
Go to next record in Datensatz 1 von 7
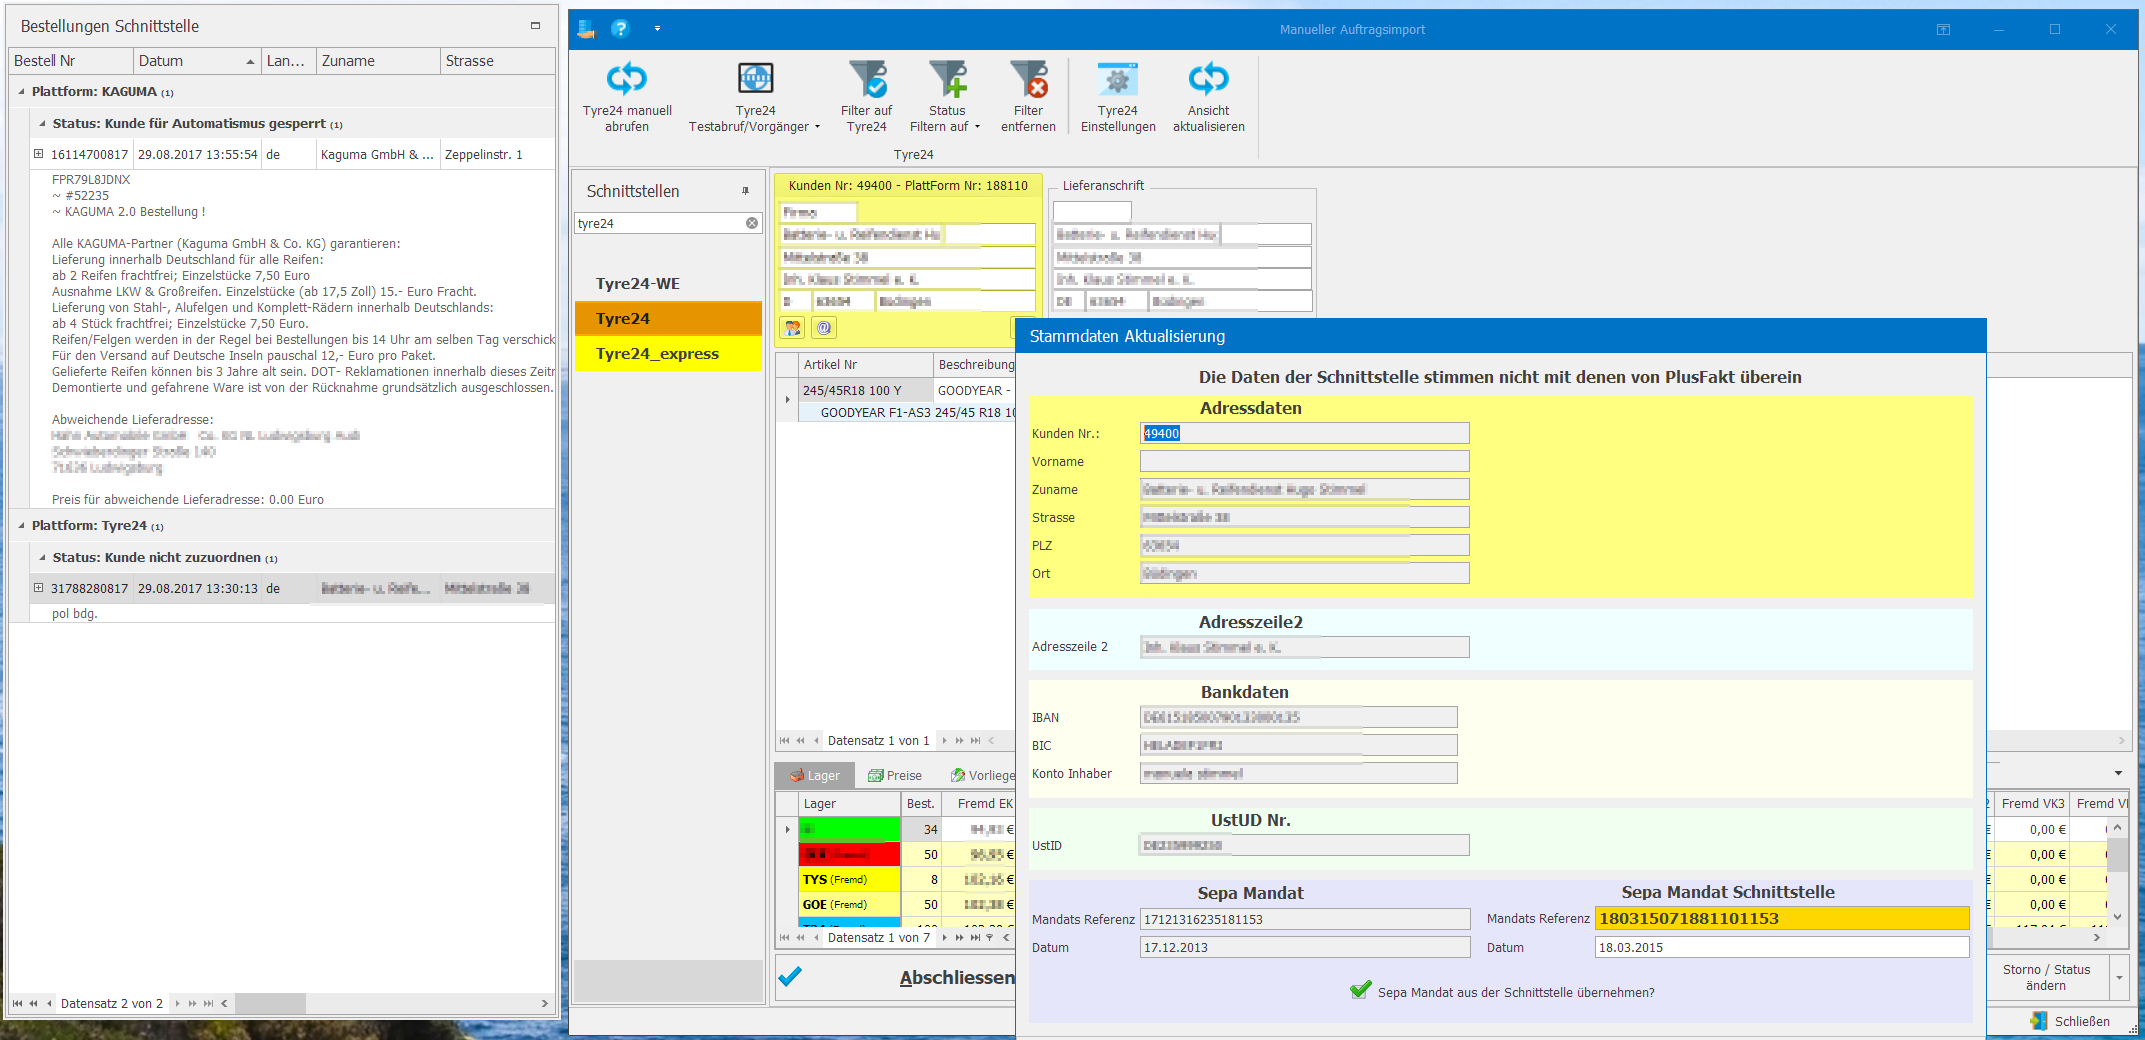944,937
